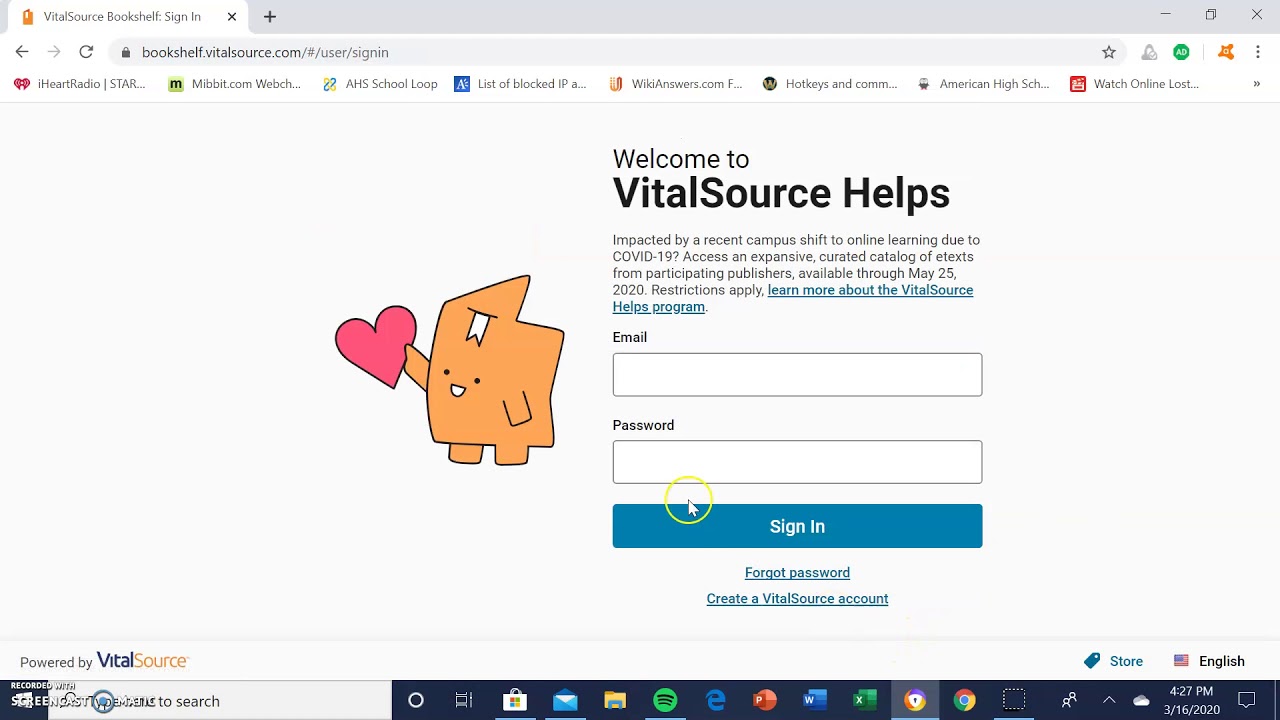Open Avast Secure Browser taskbar icon
Viewport: 1280px width, 720px height.
pyautogui.click(x=915, y=701)
